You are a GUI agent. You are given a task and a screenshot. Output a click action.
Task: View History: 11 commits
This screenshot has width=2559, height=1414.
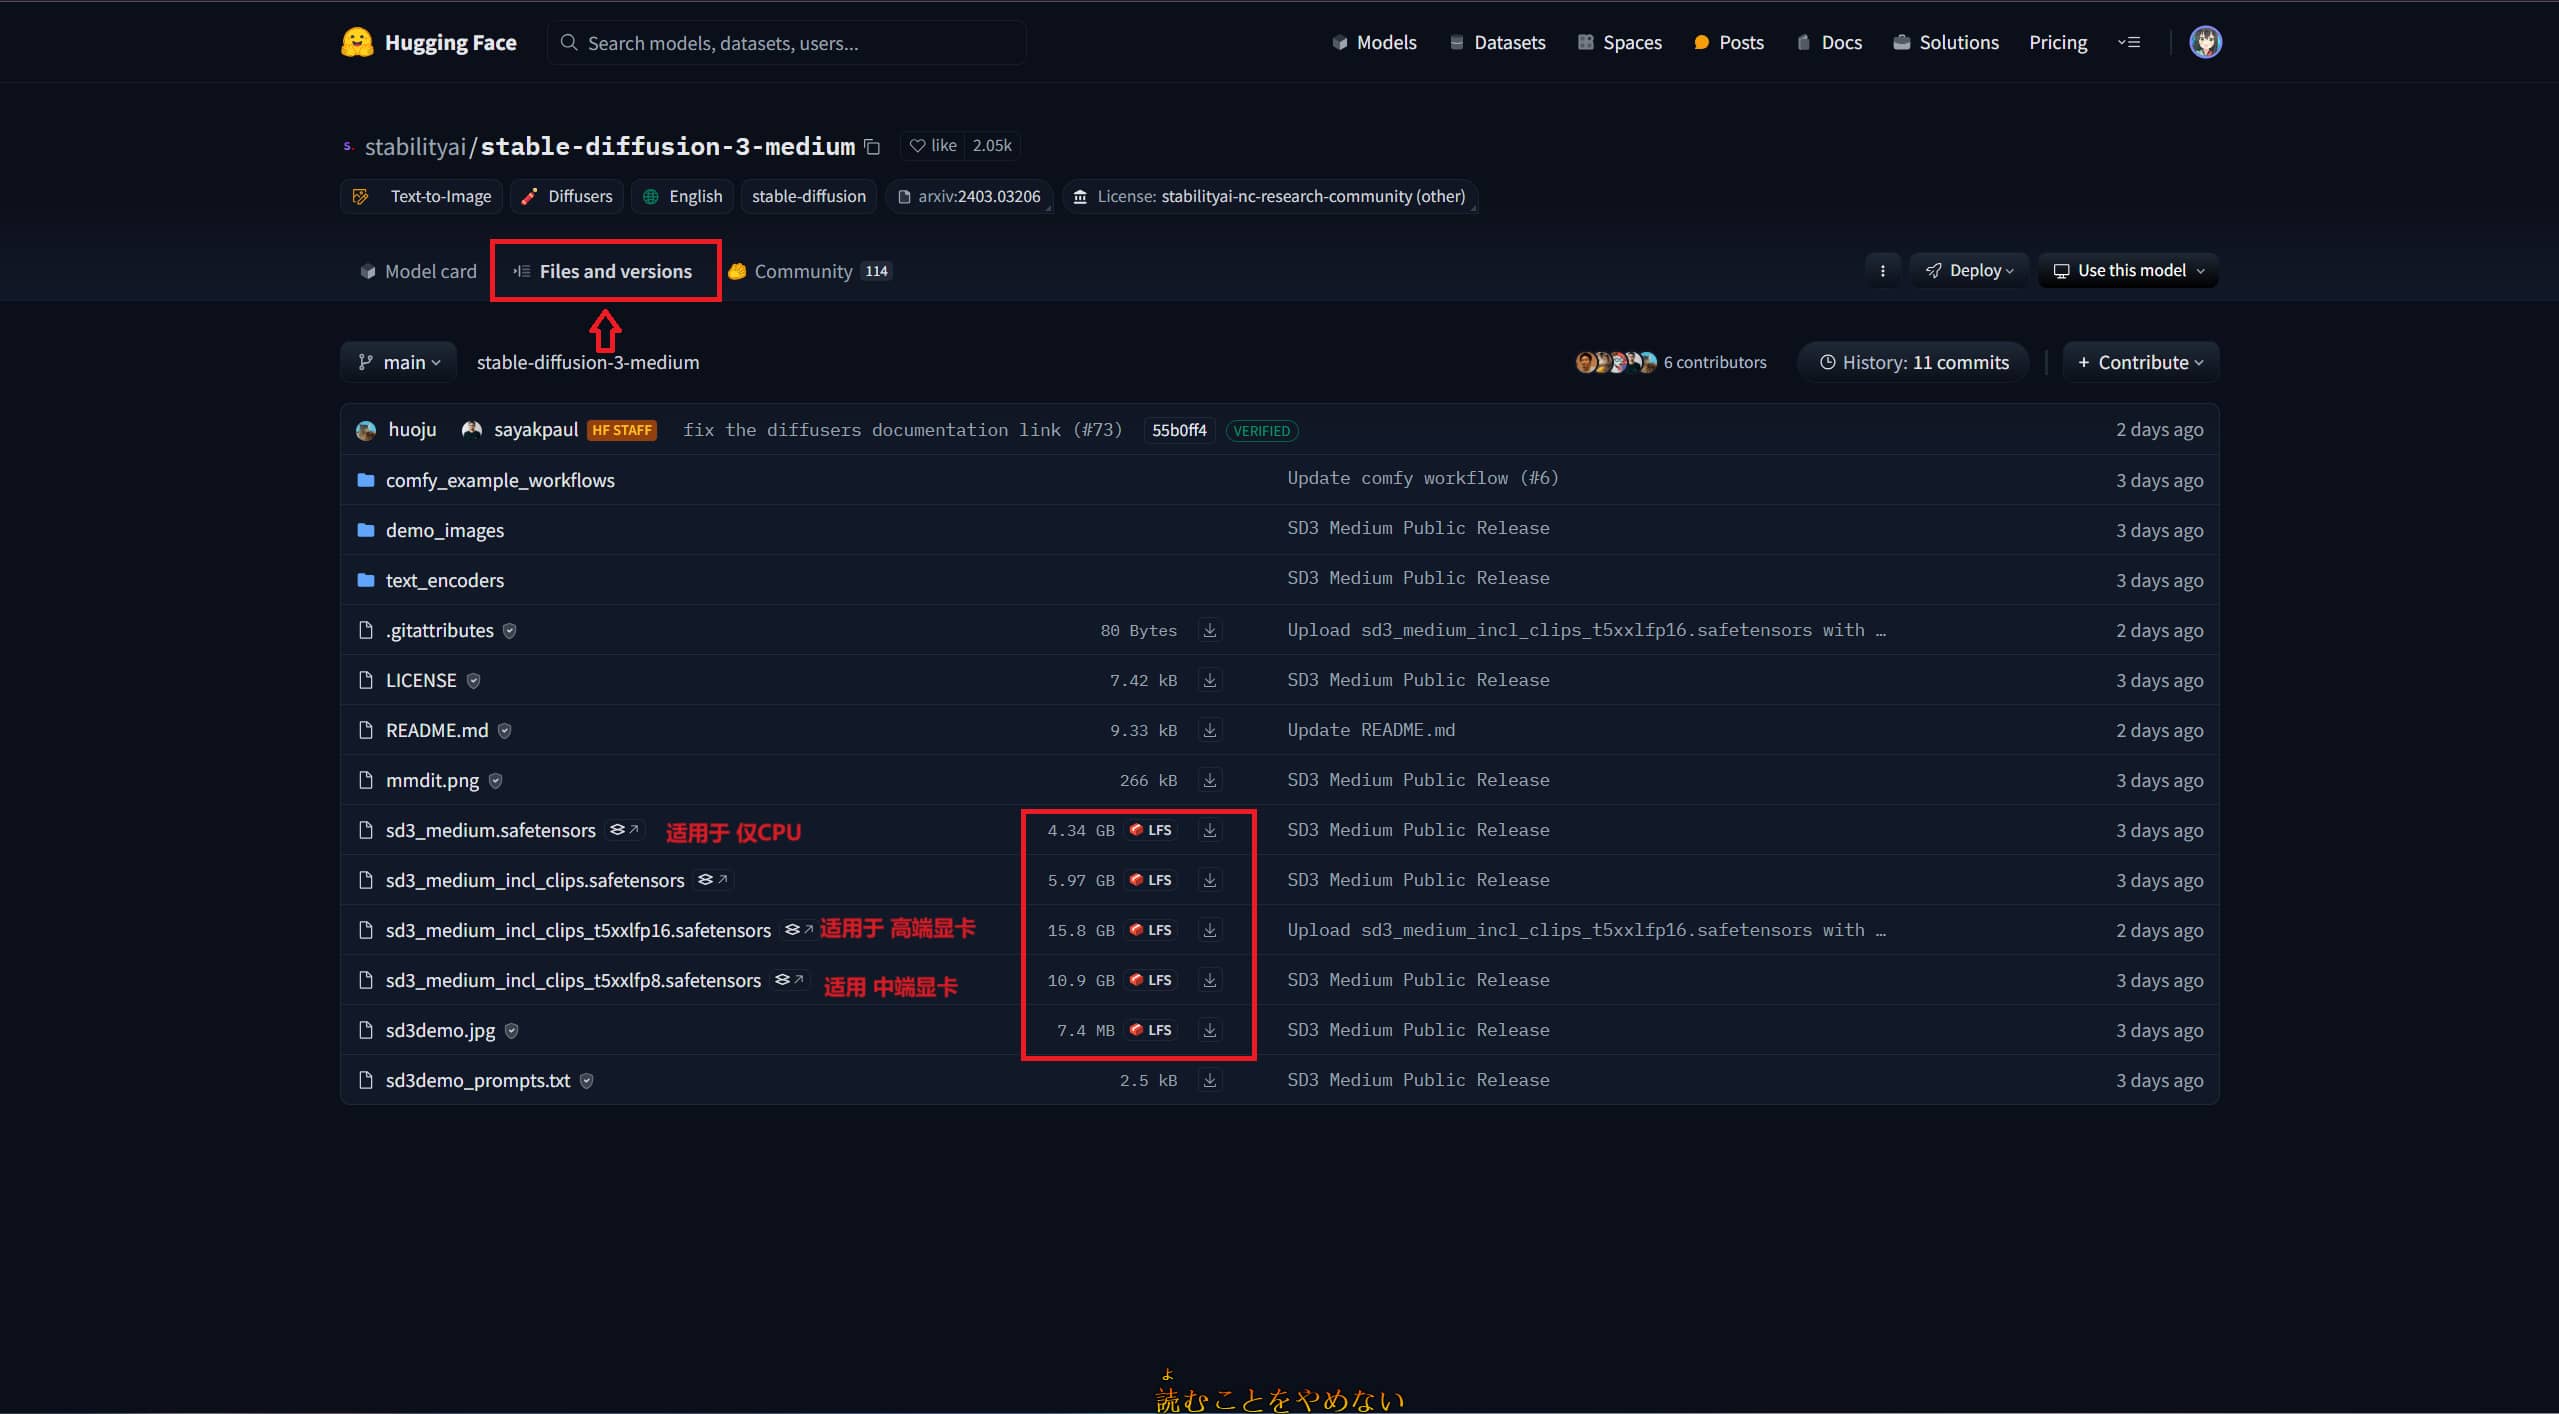point(1913,362)
